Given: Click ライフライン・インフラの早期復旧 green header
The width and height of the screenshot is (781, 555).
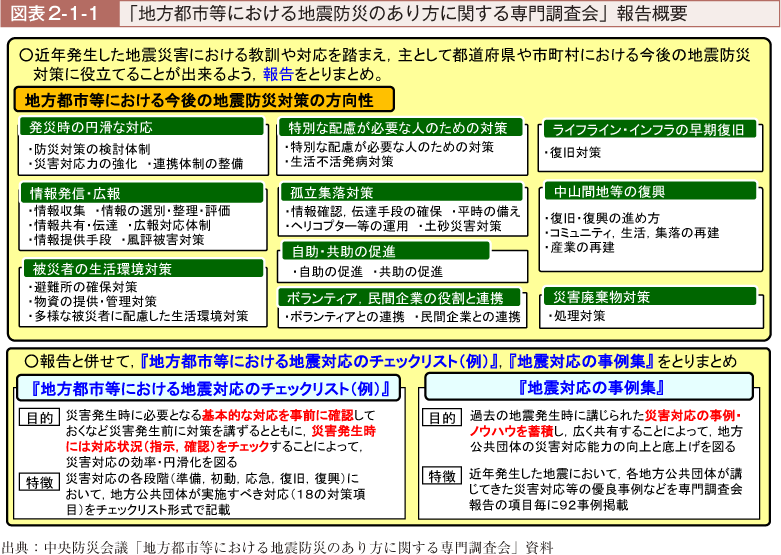Looking at the screenshot, I should tap(650, 130).
